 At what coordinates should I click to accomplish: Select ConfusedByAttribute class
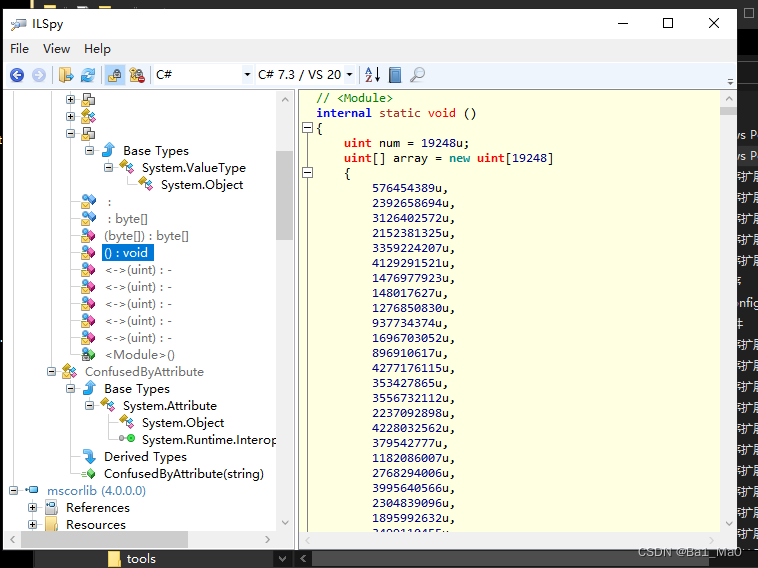click(x=144, y=372)
